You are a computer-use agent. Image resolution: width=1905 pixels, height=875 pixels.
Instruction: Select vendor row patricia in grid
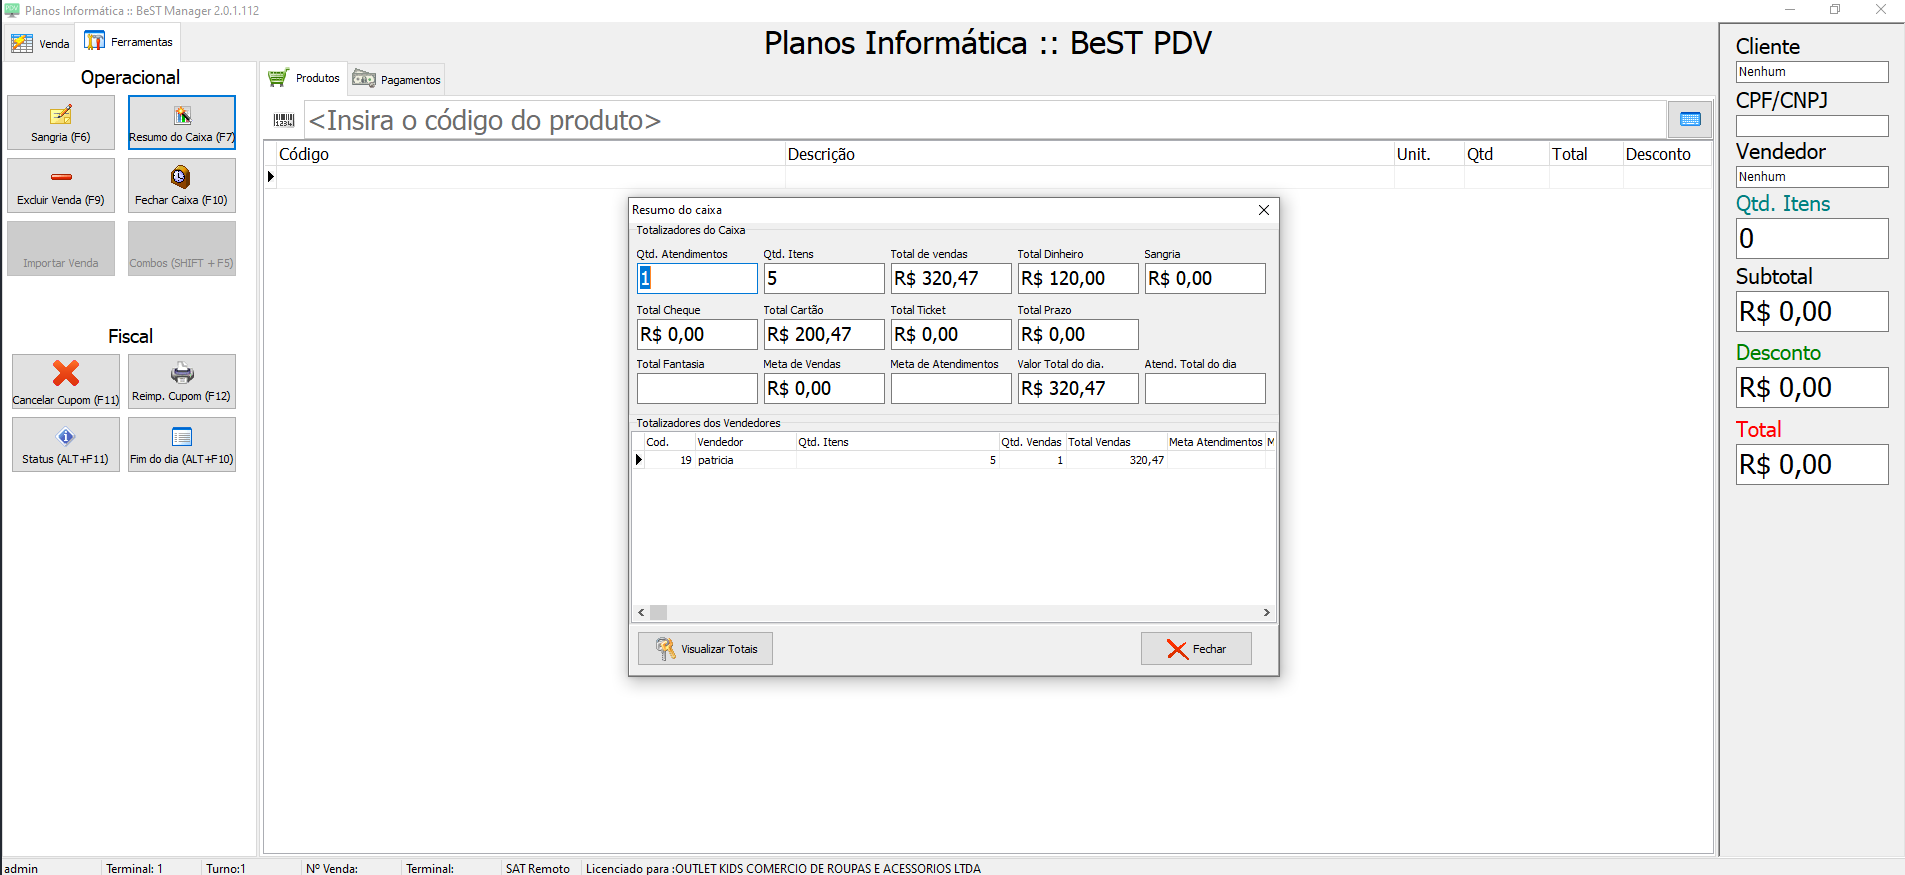tap(955, 460)
